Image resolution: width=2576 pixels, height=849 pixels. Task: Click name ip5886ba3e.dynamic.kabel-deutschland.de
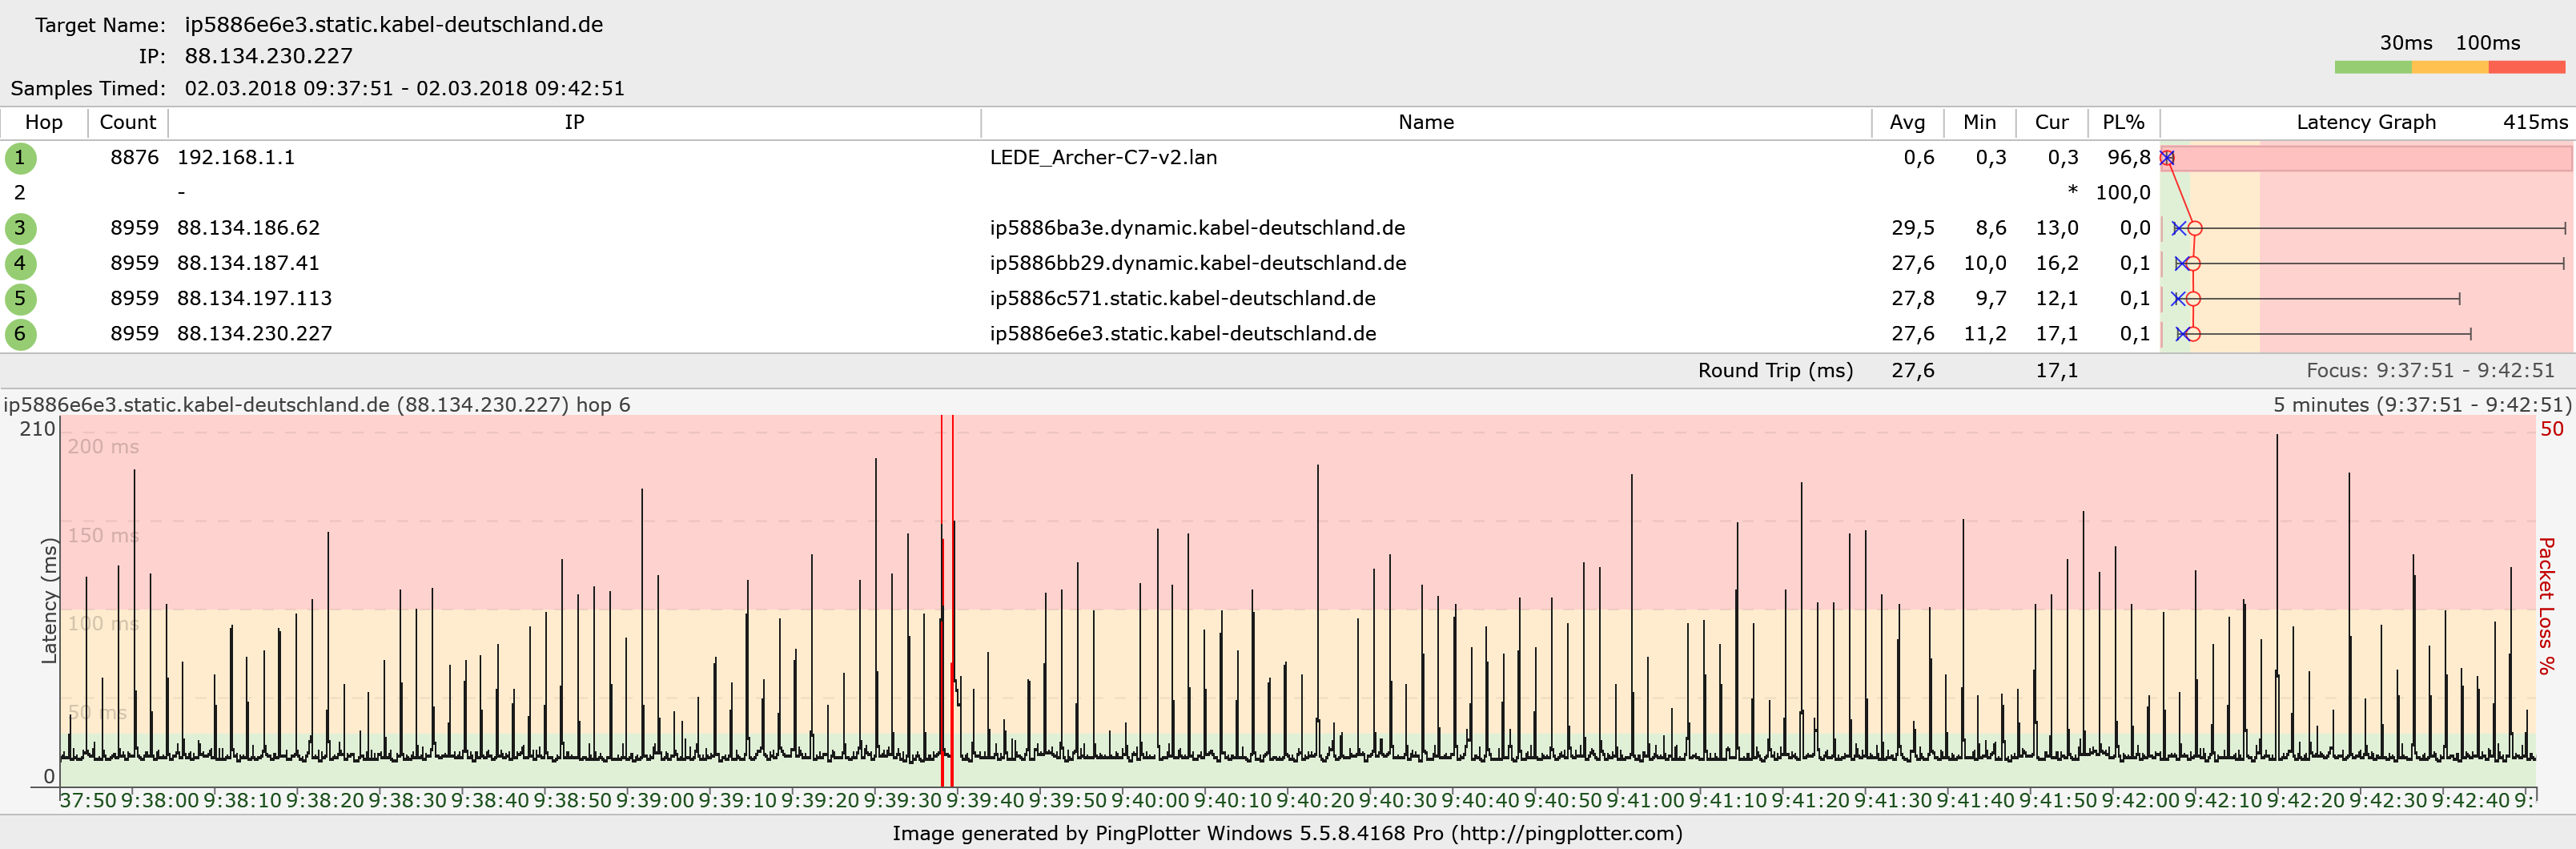pyautogui.click(x=1197, y=228)
